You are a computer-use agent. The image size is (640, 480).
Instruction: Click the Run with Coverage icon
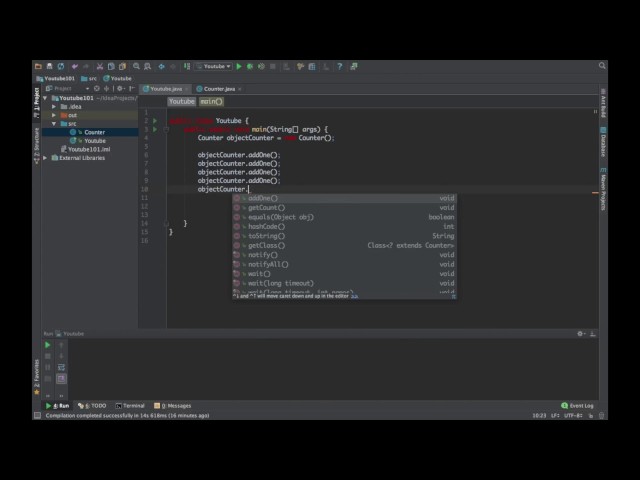(x=261, y=66)
